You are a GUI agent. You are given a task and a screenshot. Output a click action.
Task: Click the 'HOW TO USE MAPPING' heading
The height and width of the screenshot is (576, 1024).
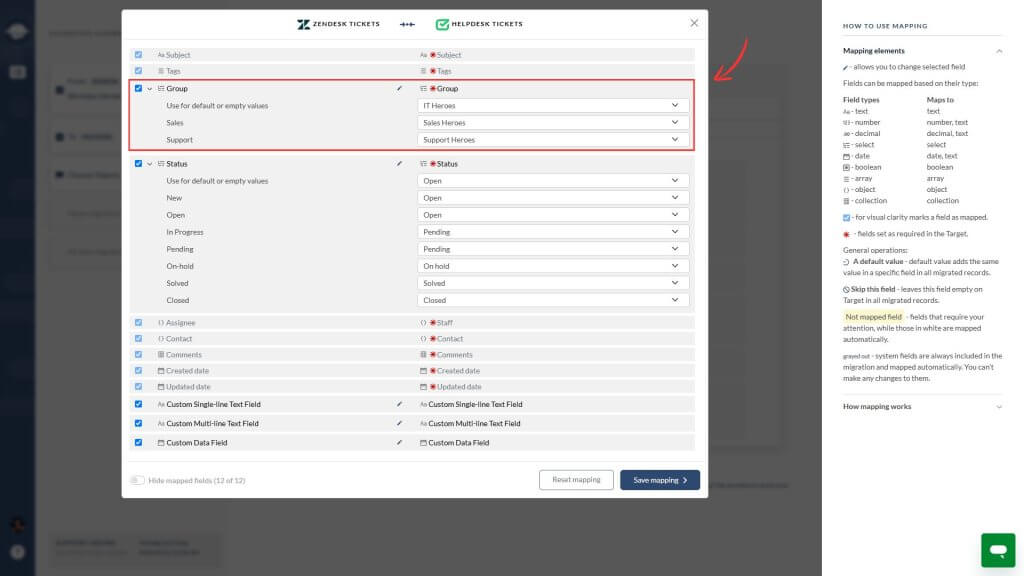[x=885, y=26]
